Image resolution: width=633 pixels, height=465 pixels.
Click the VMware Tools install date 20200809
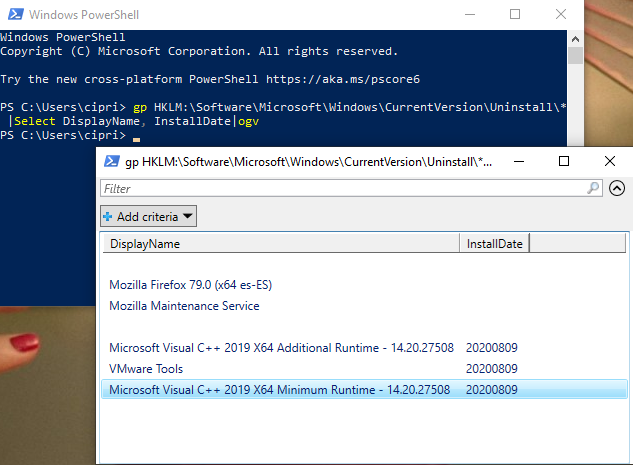(x=492, y=369)
